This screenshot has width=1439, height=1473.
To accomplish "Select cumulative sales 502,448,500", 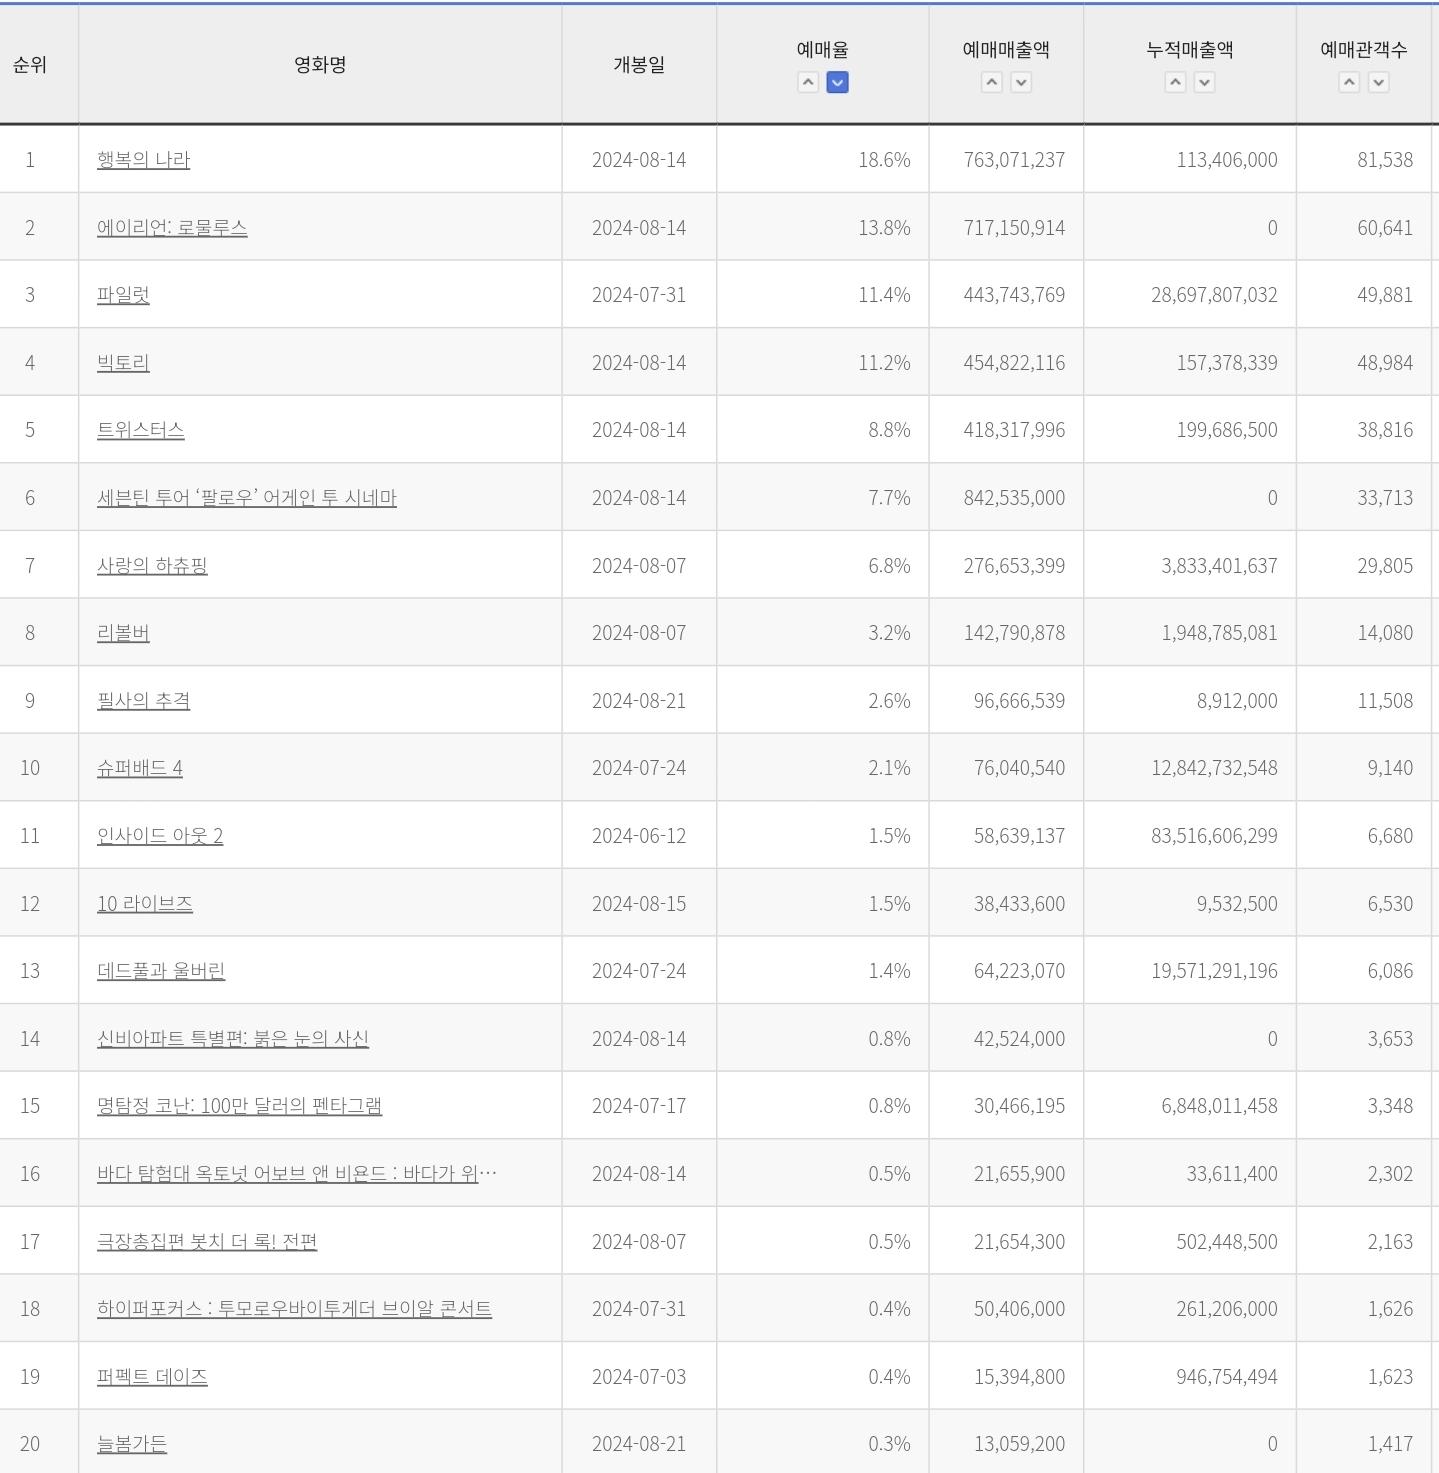I will pos(1227,1242).
